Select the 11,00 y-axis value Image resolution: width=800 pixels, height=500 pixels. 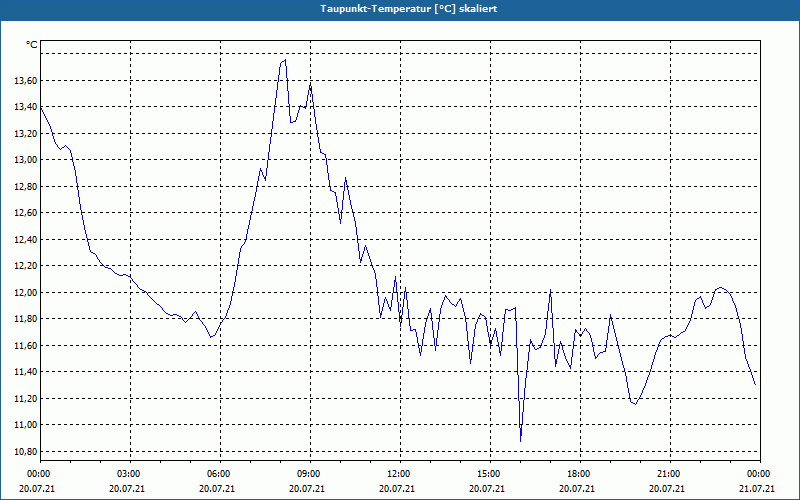pyautogui.click(x=26, y=424)
